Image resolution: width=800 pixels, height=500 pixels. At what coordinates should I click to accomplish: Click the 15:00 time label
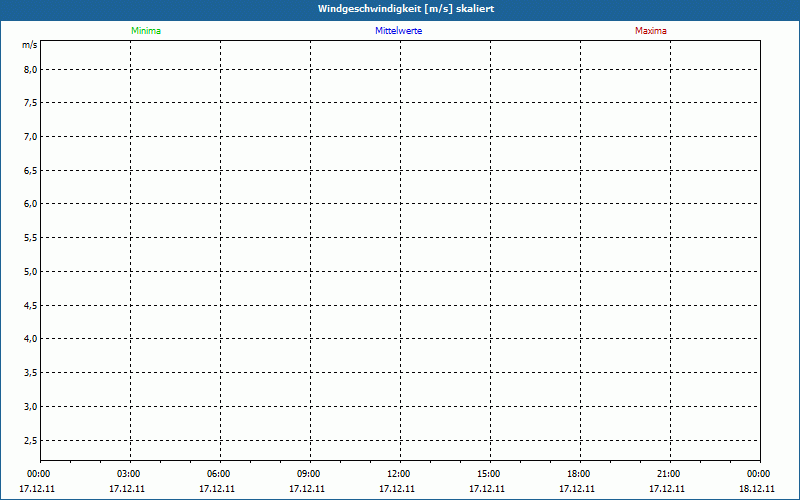489,474
